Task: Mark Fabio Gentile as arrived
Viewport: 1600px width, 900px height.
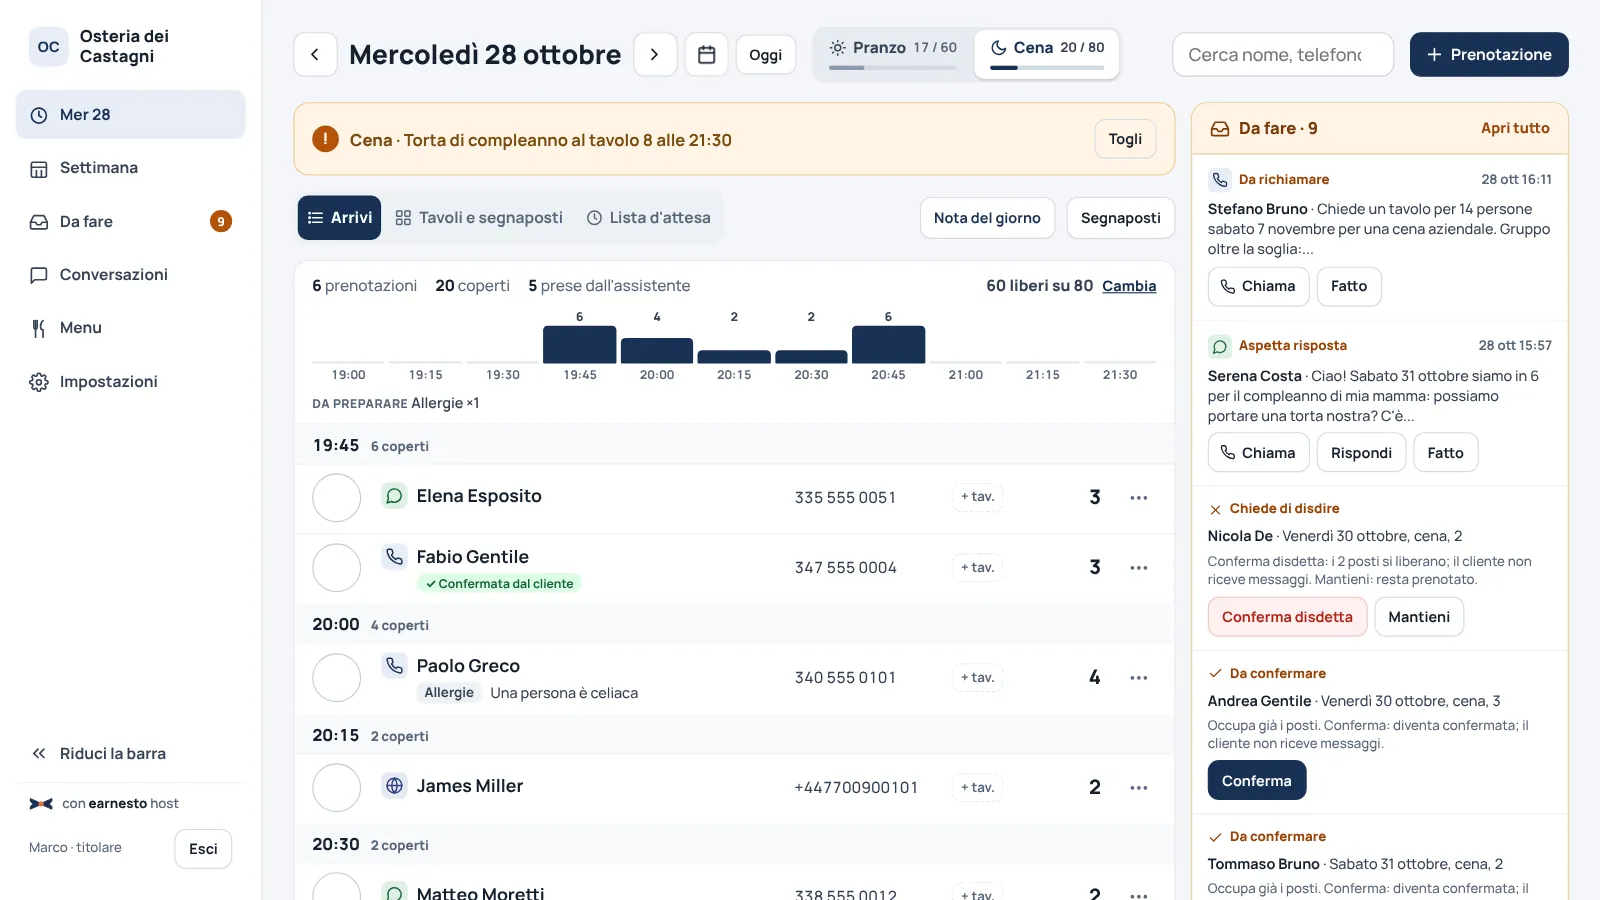Action: pyautogui.click(x=337, y=568)
